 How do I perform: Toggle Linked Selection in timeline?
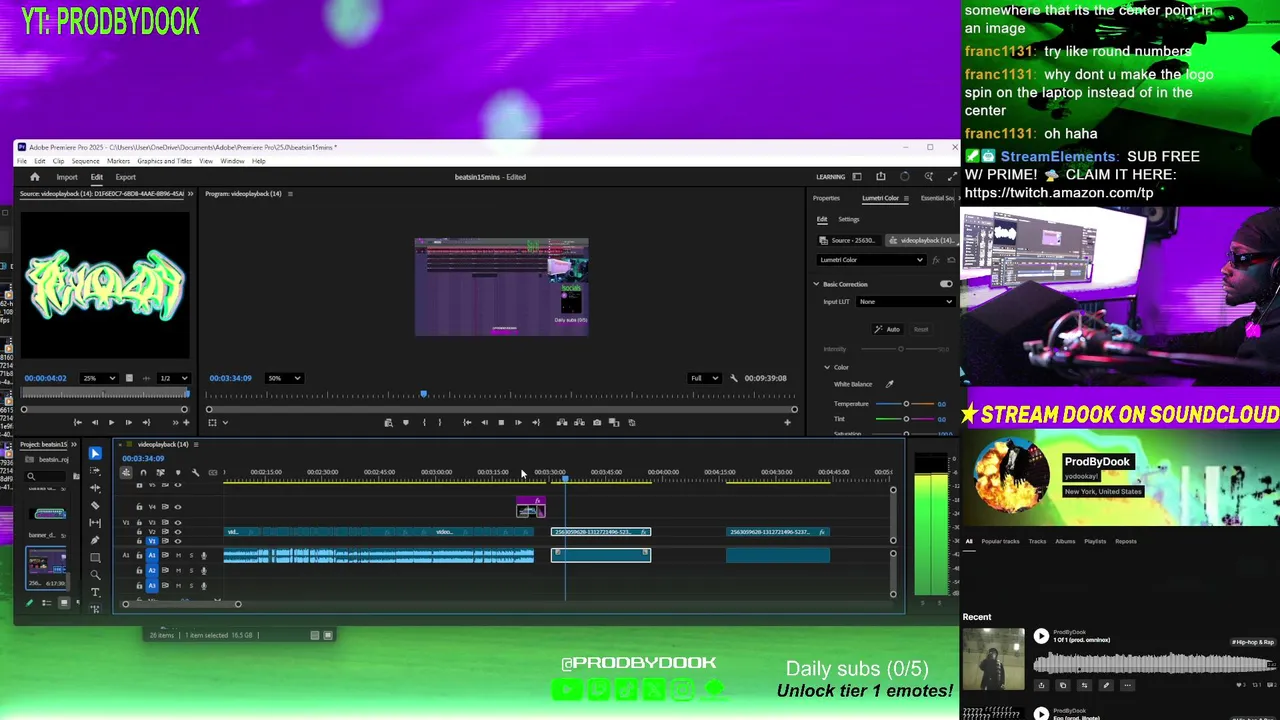[x=160, y=472]
